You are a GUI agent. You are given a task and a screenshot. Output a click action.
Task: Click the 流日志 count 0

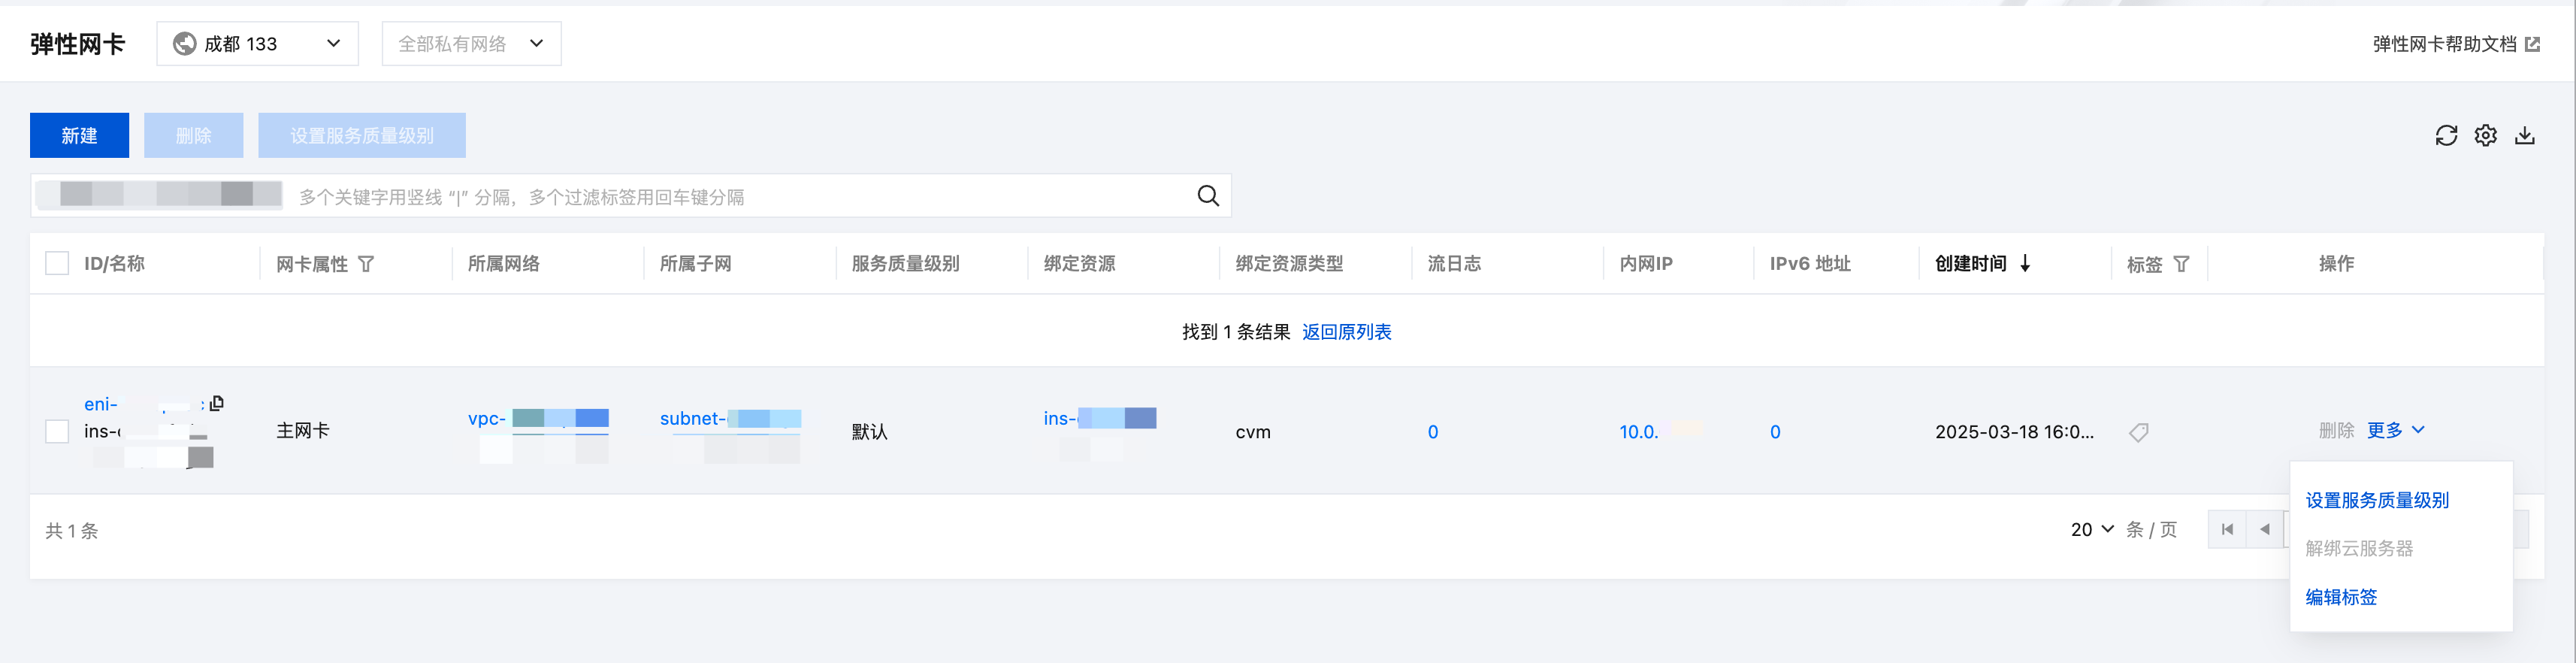(x=1433, y=432)
